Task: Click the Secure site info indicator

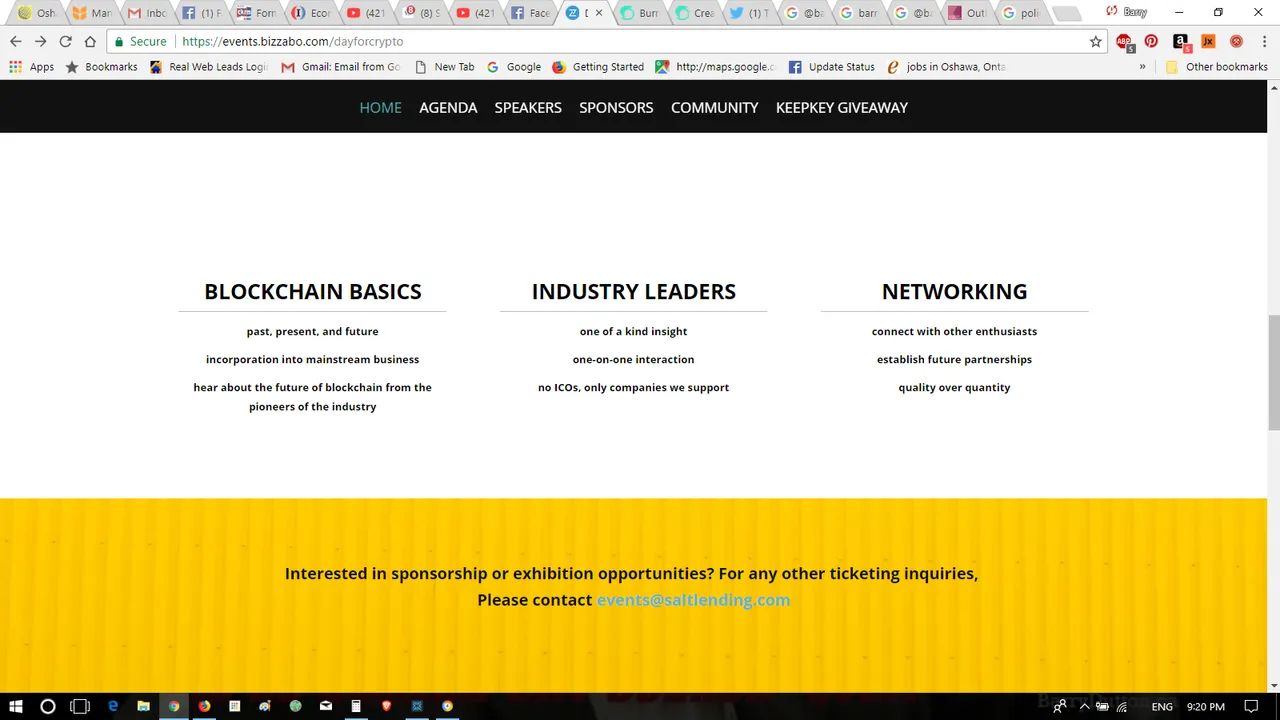Action: point(140,41)
